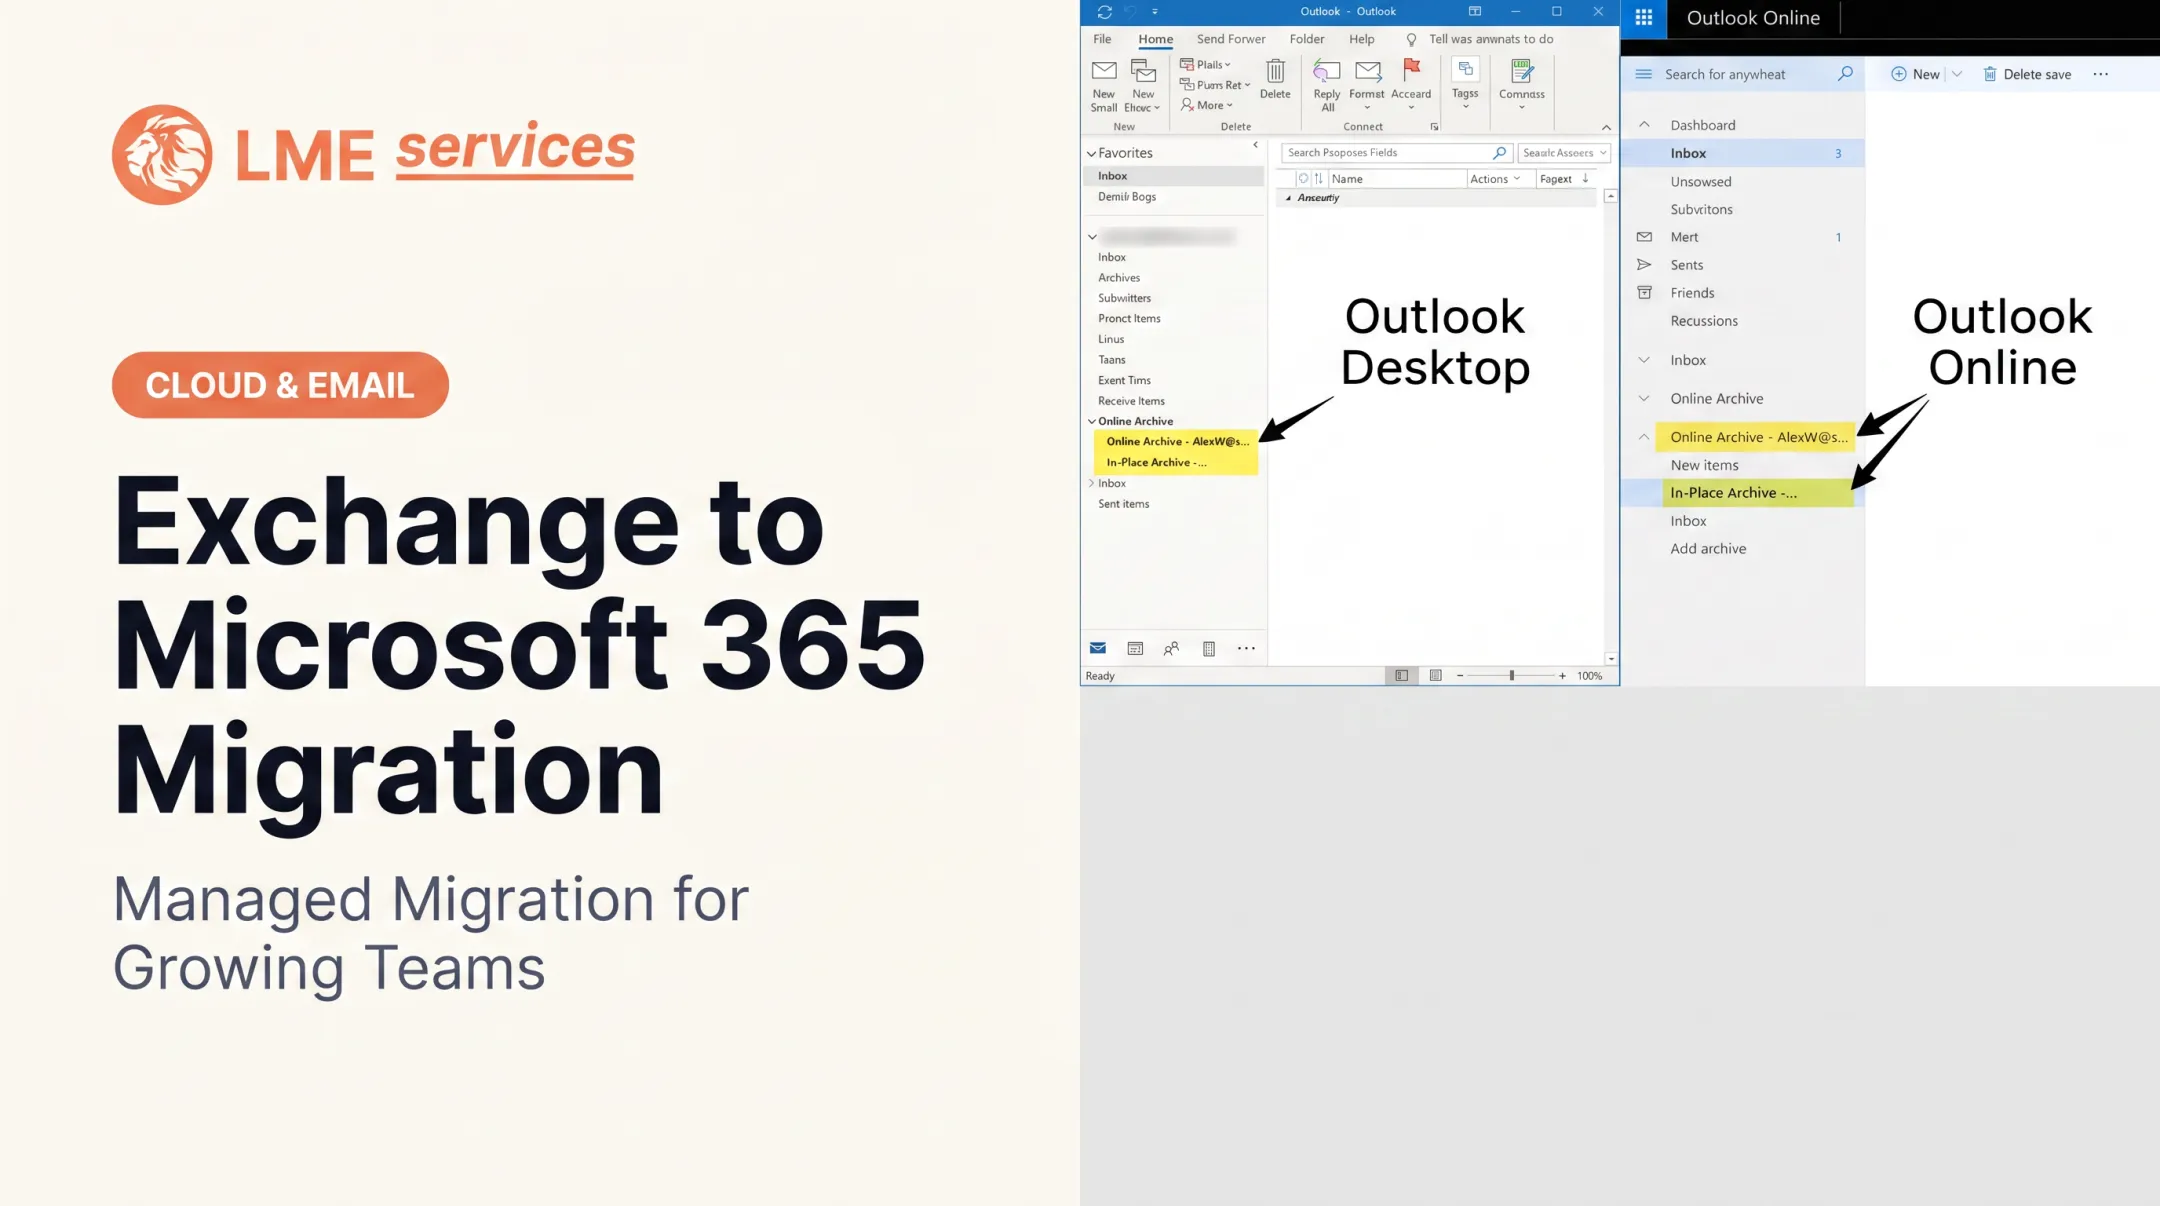Open Mail view icon in bottom navigation

1097,648
